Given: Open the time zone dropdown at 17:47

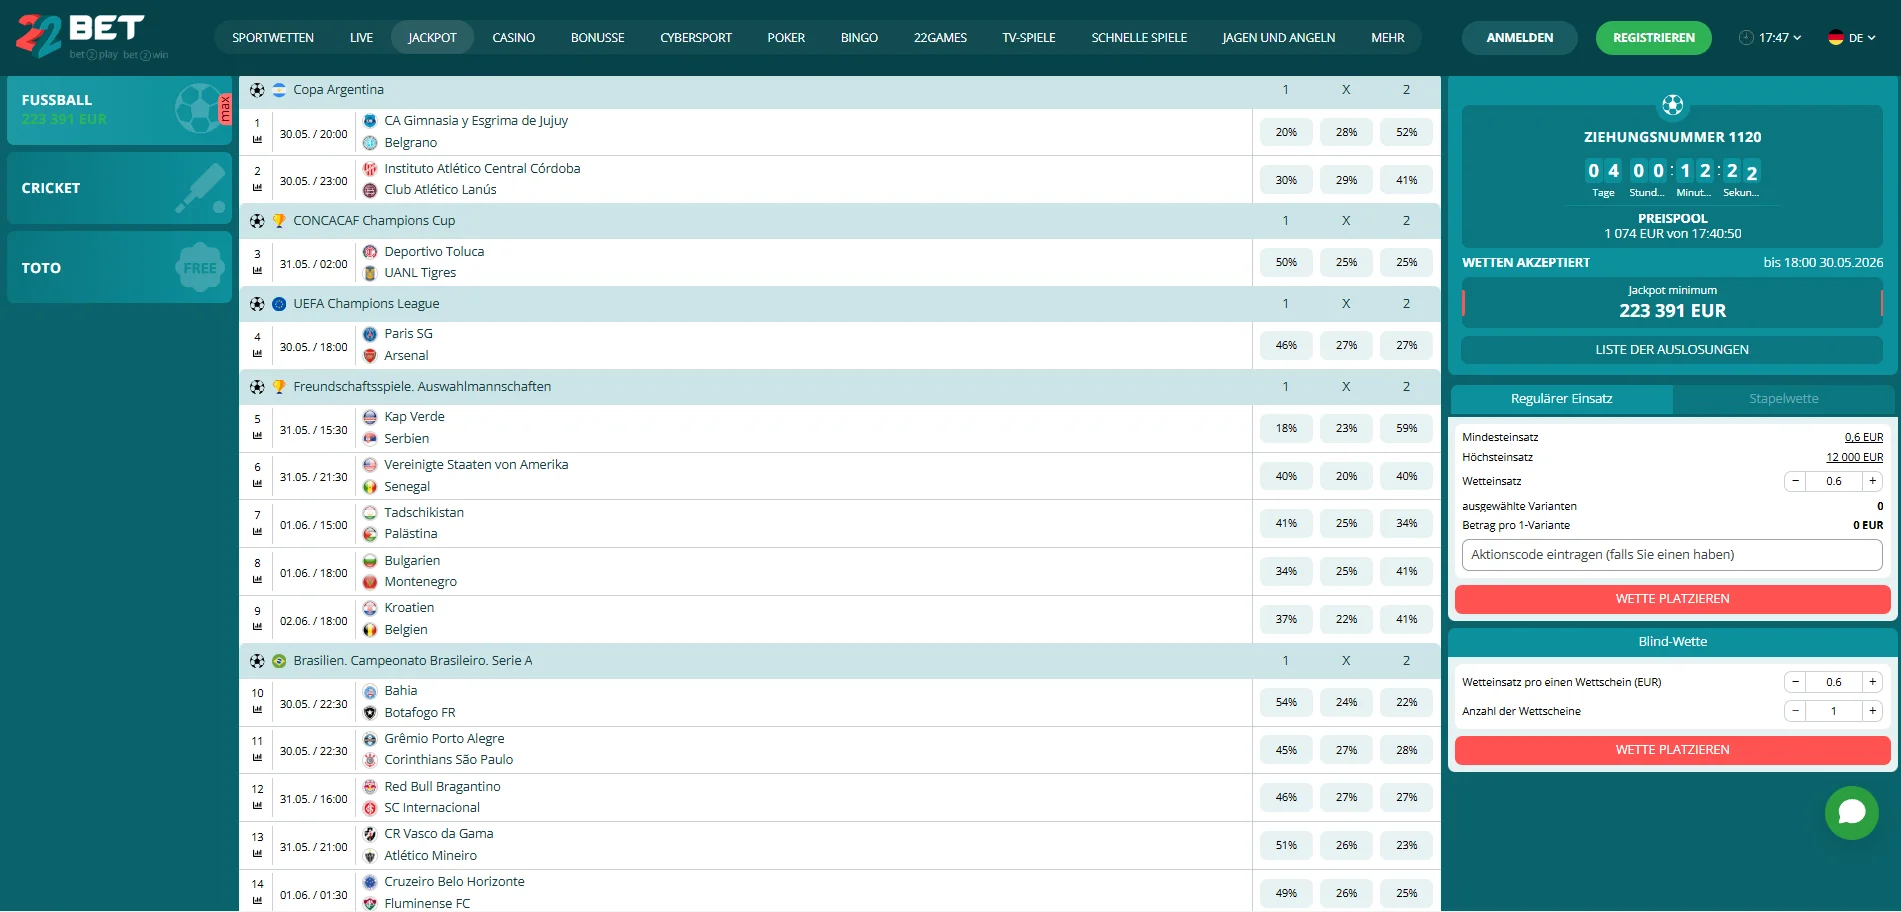Looking at the screenshot, I should pyautogui.click(x=1770, y=38).
